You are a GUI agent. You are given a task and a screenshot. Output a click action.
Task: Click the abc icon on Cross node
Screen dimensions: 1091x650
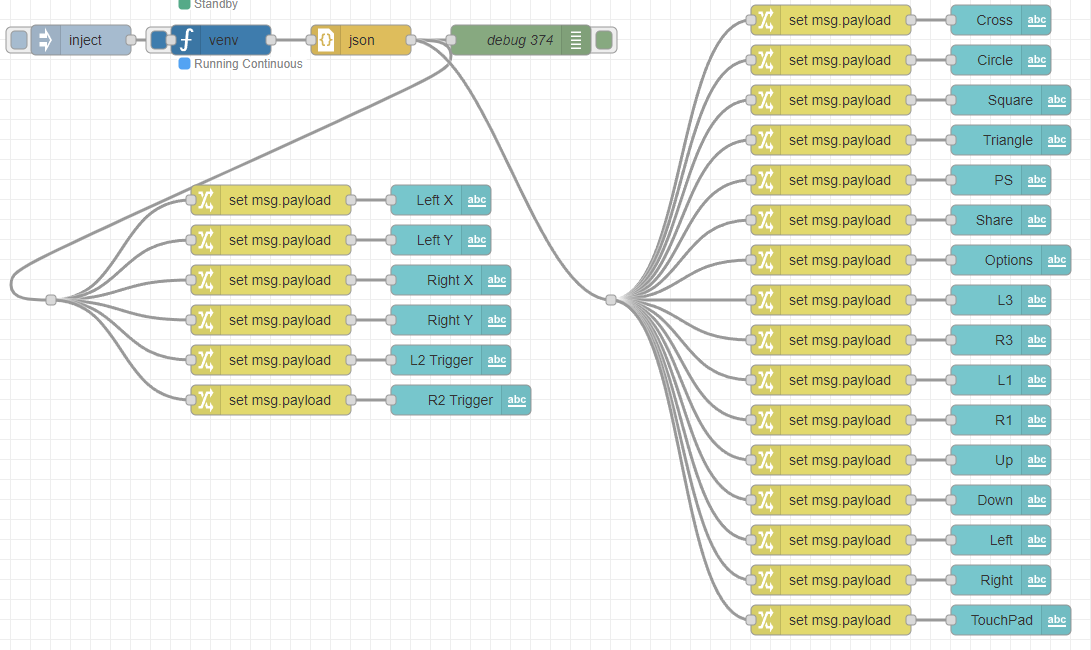click(1037, 20)
